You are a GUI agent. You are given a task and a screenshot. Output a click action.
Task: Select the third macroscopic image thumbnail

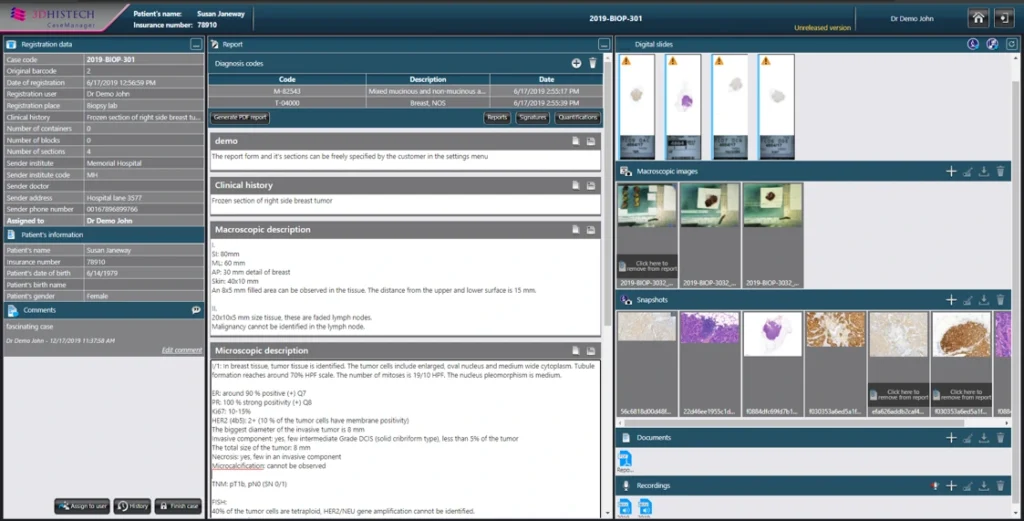coord(773,205)
